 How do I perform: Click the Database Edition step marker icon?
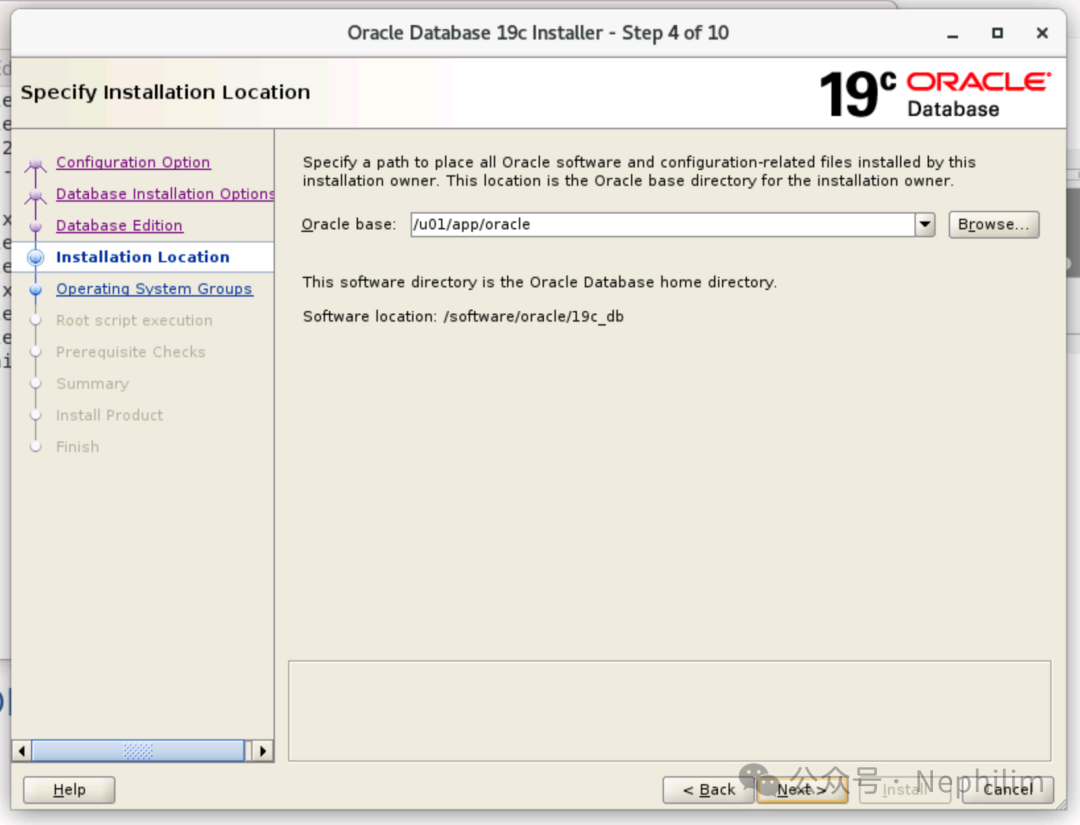(36, 226)
